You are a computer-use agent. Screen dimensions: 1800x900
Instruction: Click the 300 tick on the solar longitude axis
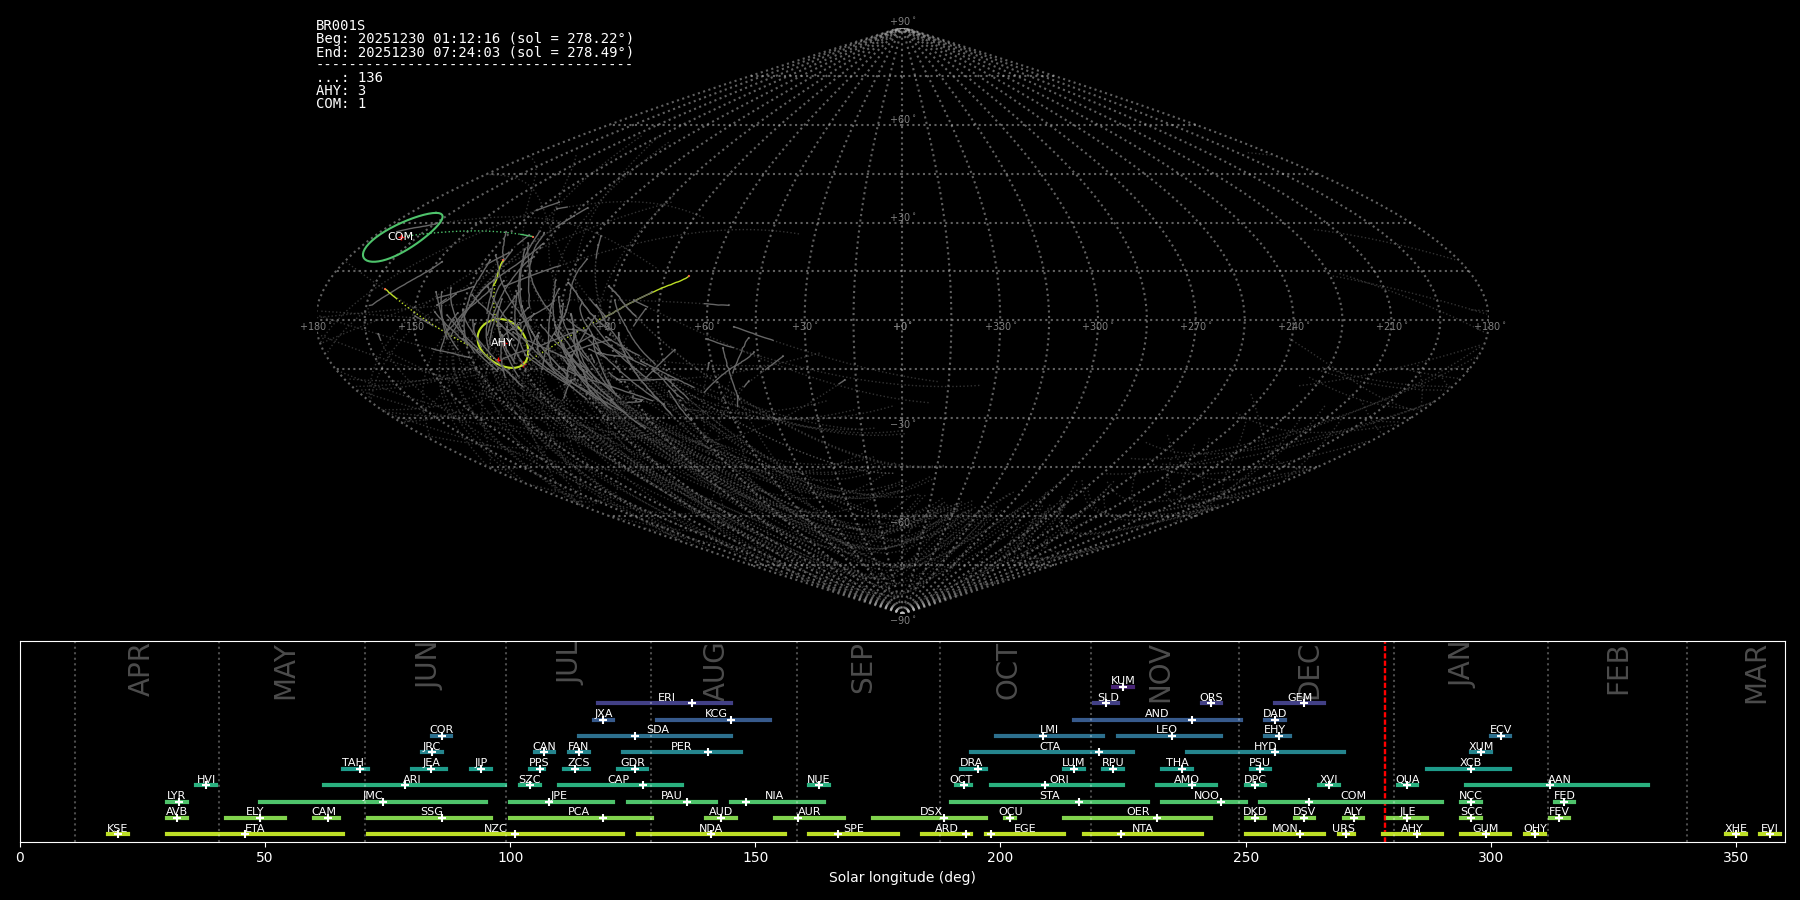coord(1490,857)
